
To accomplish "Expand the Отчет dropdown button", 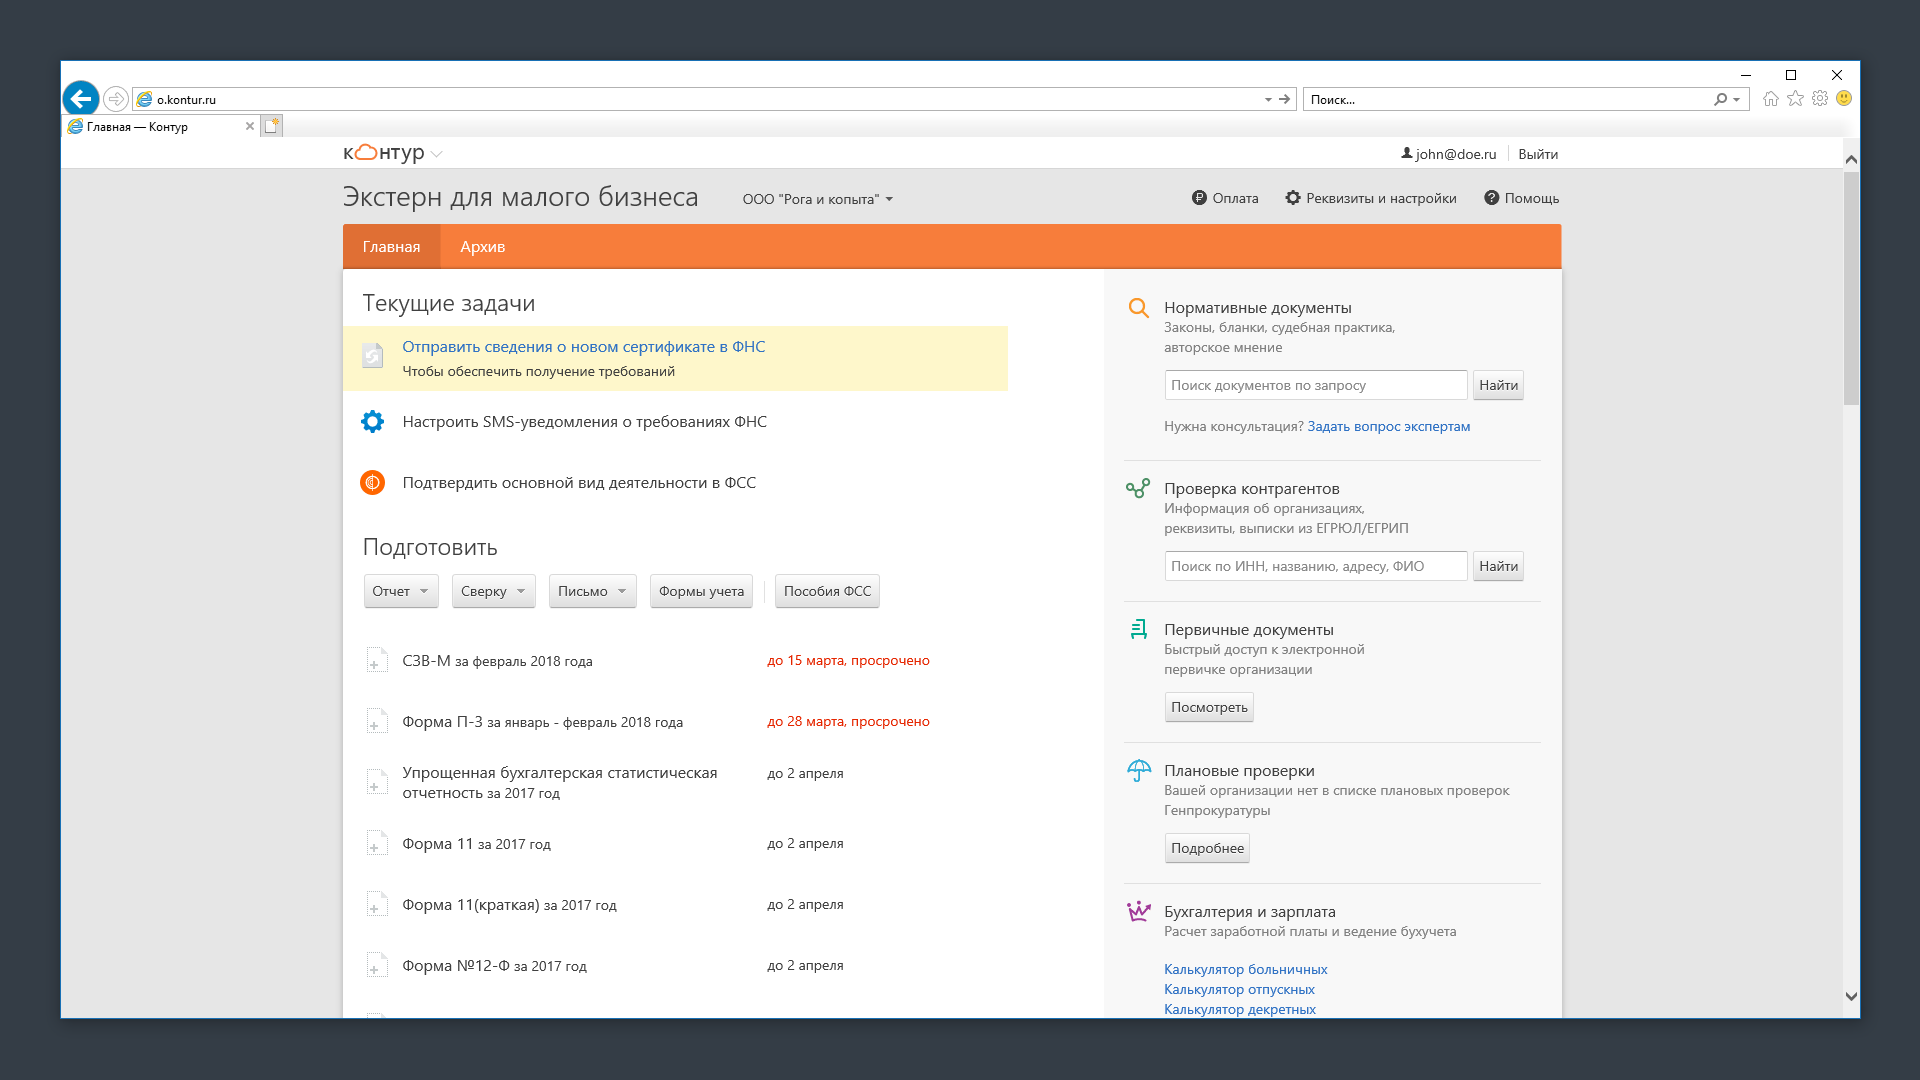I will pos(400,591).
